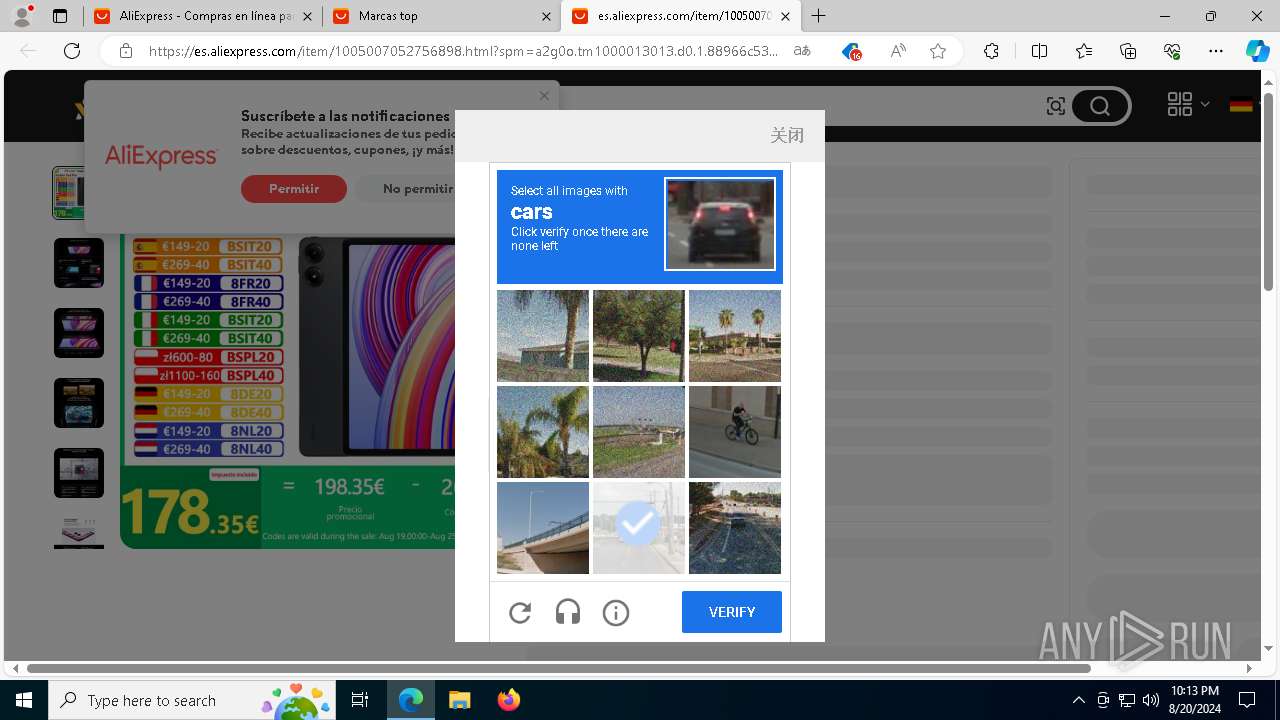View site information lock icon
Screen dimensions: 1280x720
pos(126,51)
